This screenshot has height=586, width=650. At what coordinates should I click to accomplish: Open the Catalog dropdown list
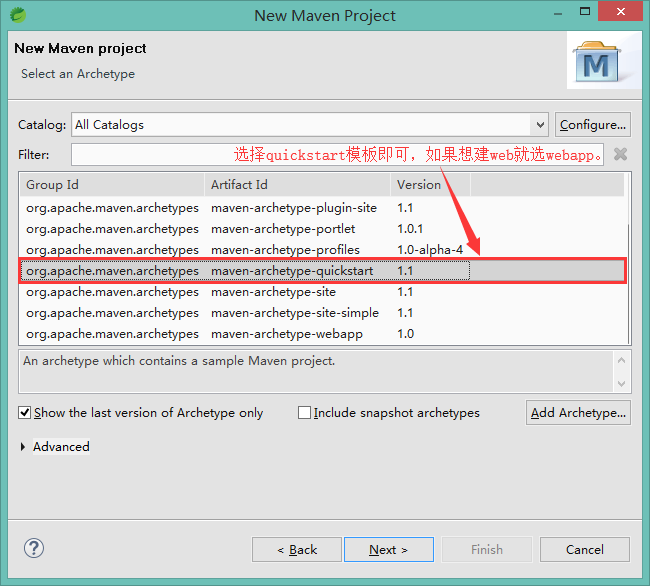540,125
